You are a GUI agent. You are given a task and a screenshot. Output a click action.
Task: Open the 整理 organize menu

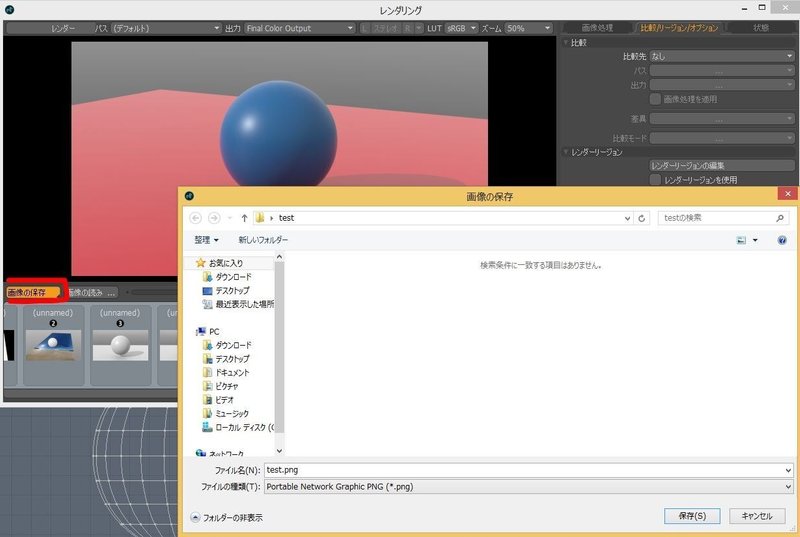[206, 240]
